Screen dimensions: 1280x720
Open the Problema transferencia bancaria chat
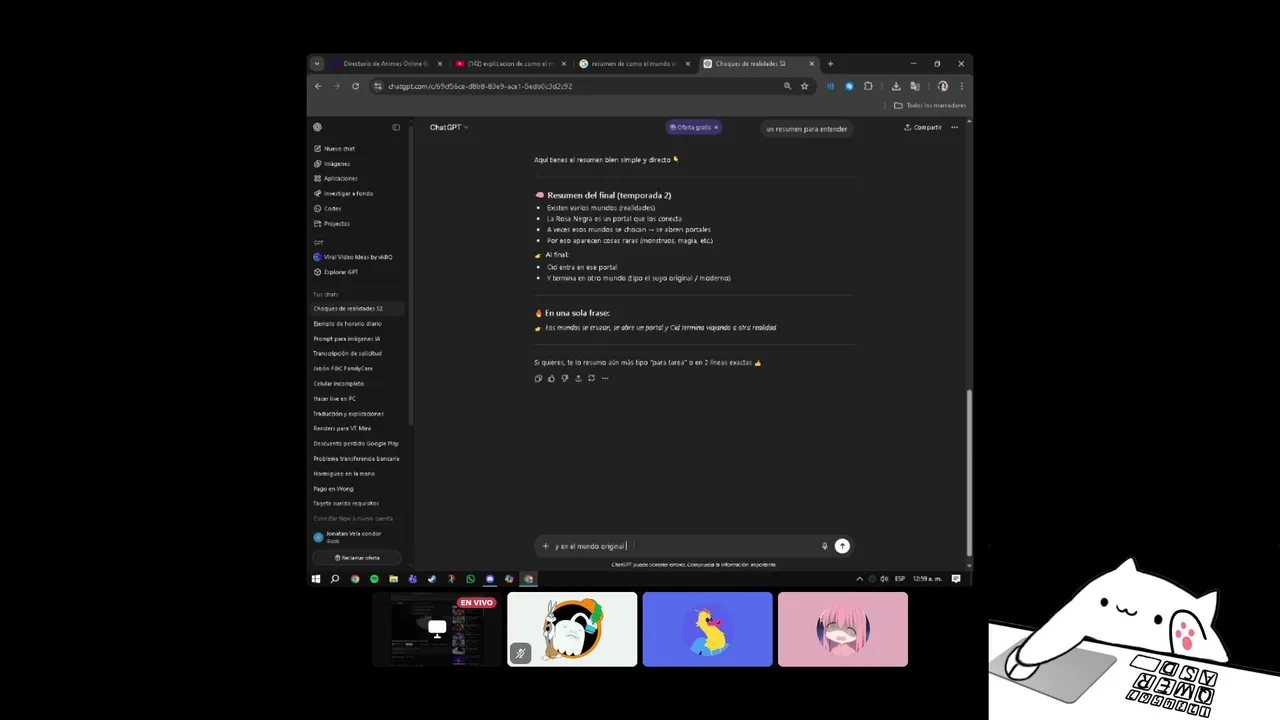(x=358, y=458)
